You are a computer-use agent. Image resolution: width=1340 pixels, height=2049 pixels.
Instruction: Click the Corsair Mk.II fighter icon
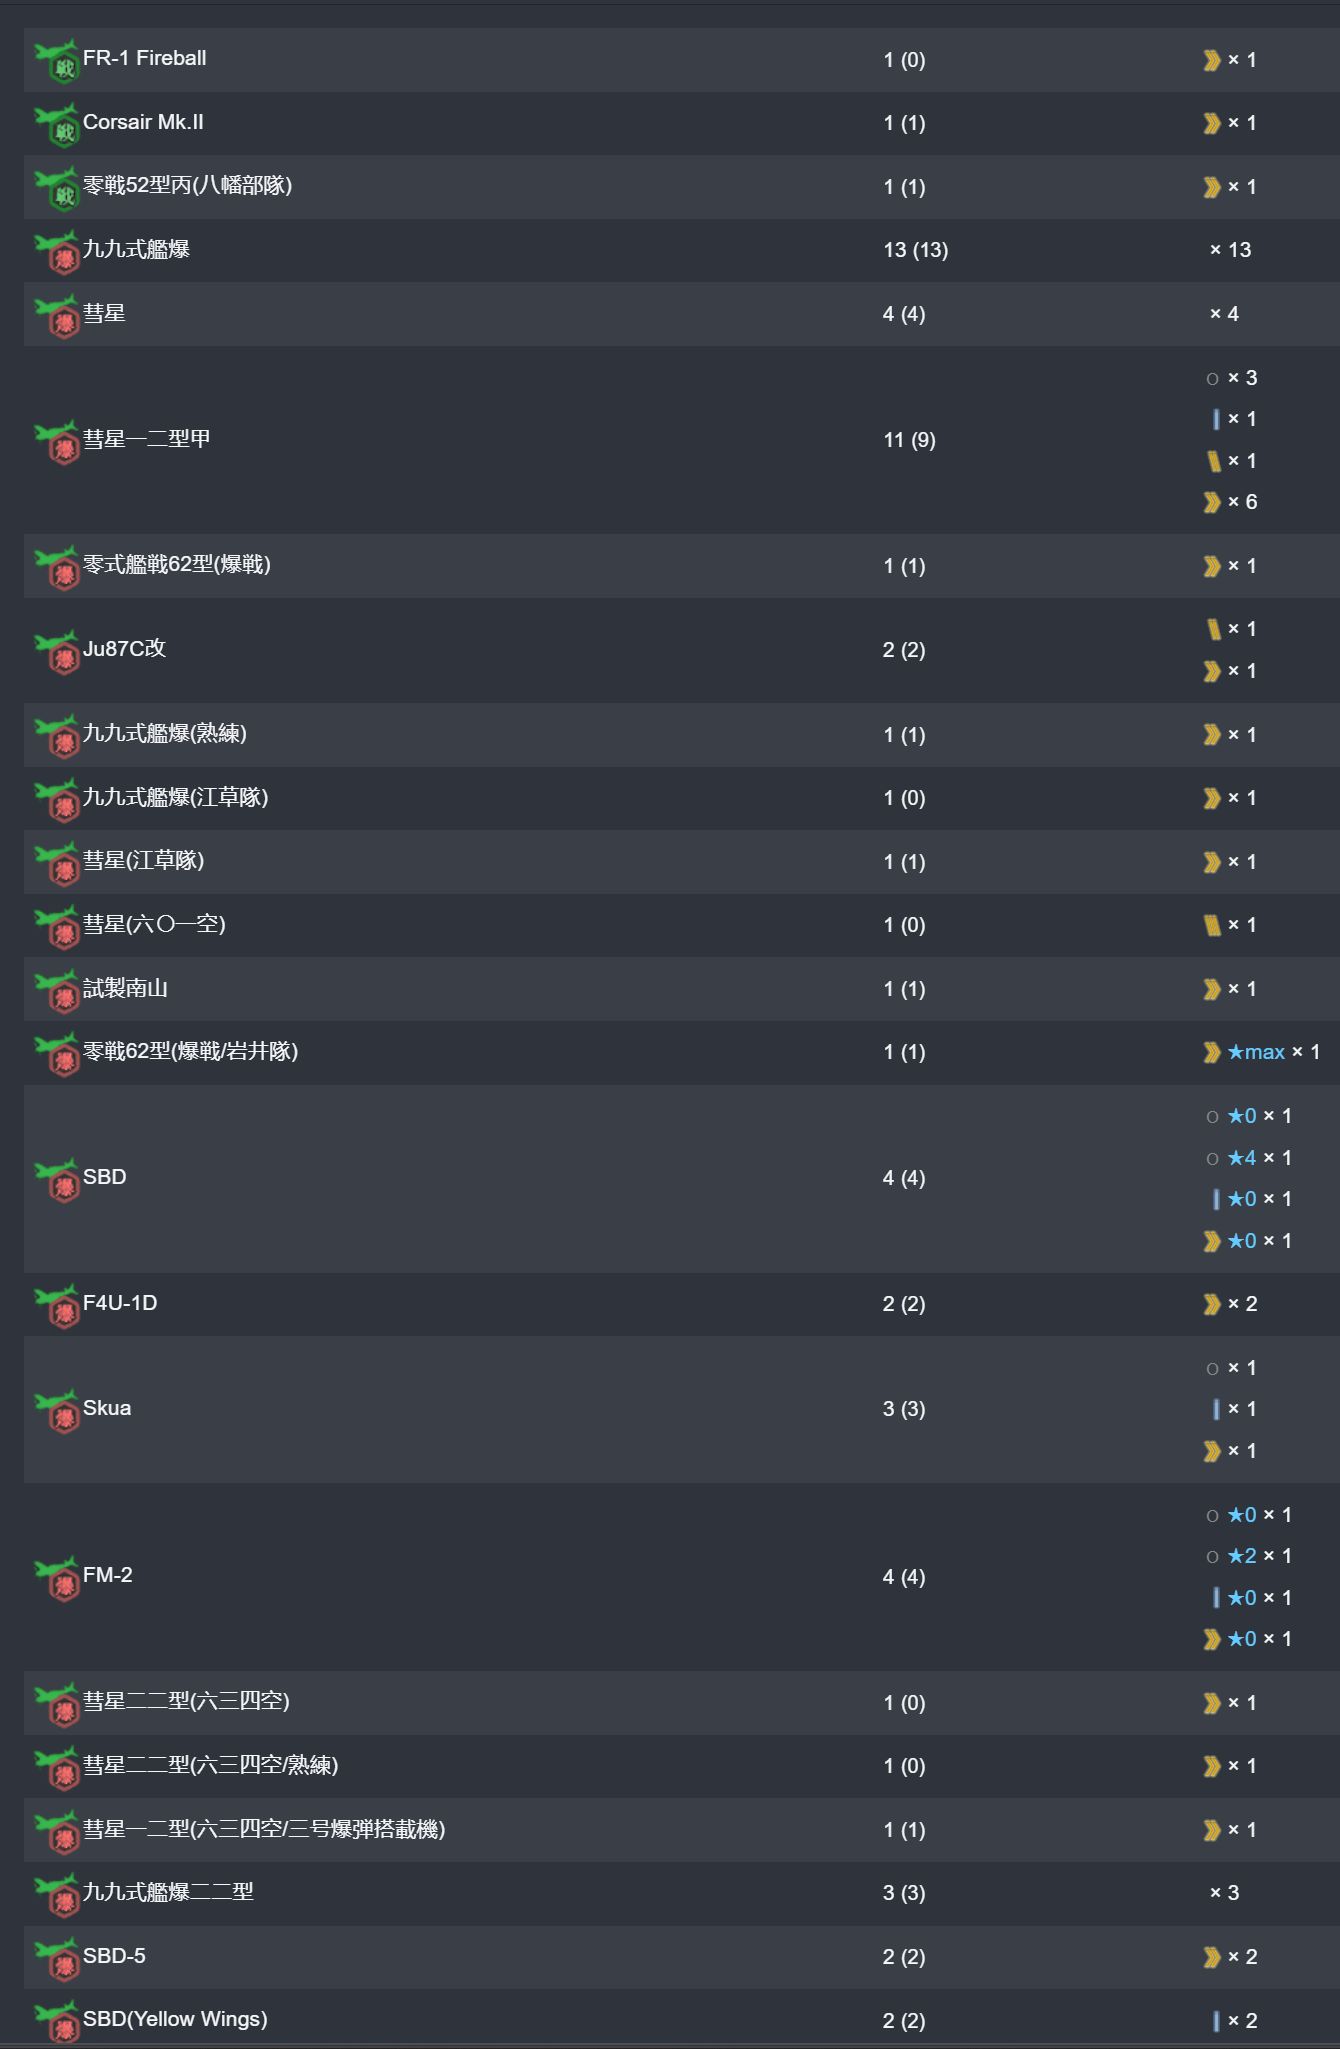[x=56, y=124]
